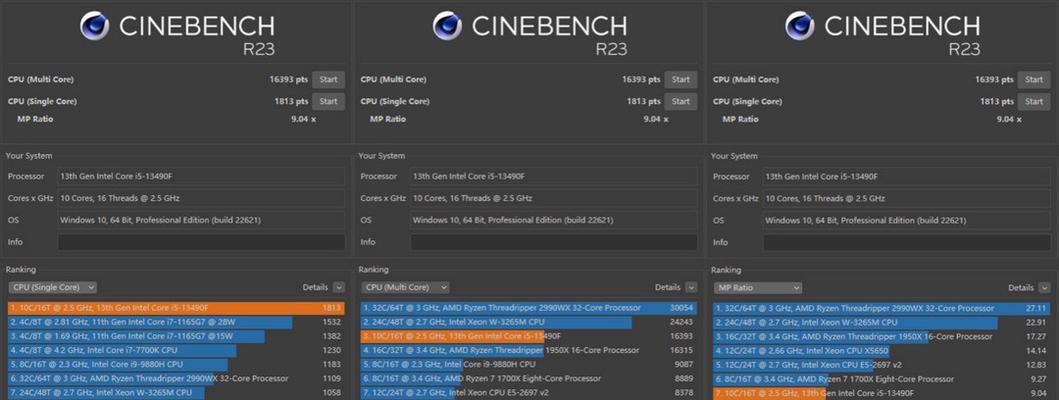Click the OS field in the MP Ratio ranking panel
1059x400 pixels.
point(906,220)
